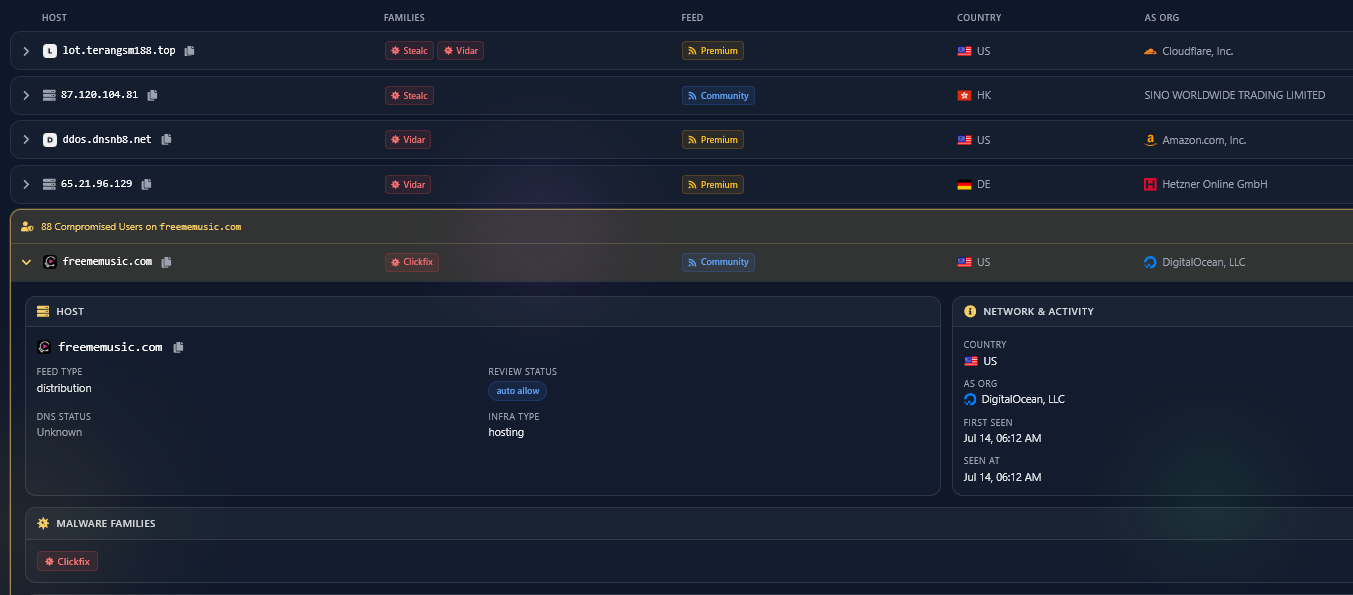Copy the 87.120.104.81 address

(153, 96)
